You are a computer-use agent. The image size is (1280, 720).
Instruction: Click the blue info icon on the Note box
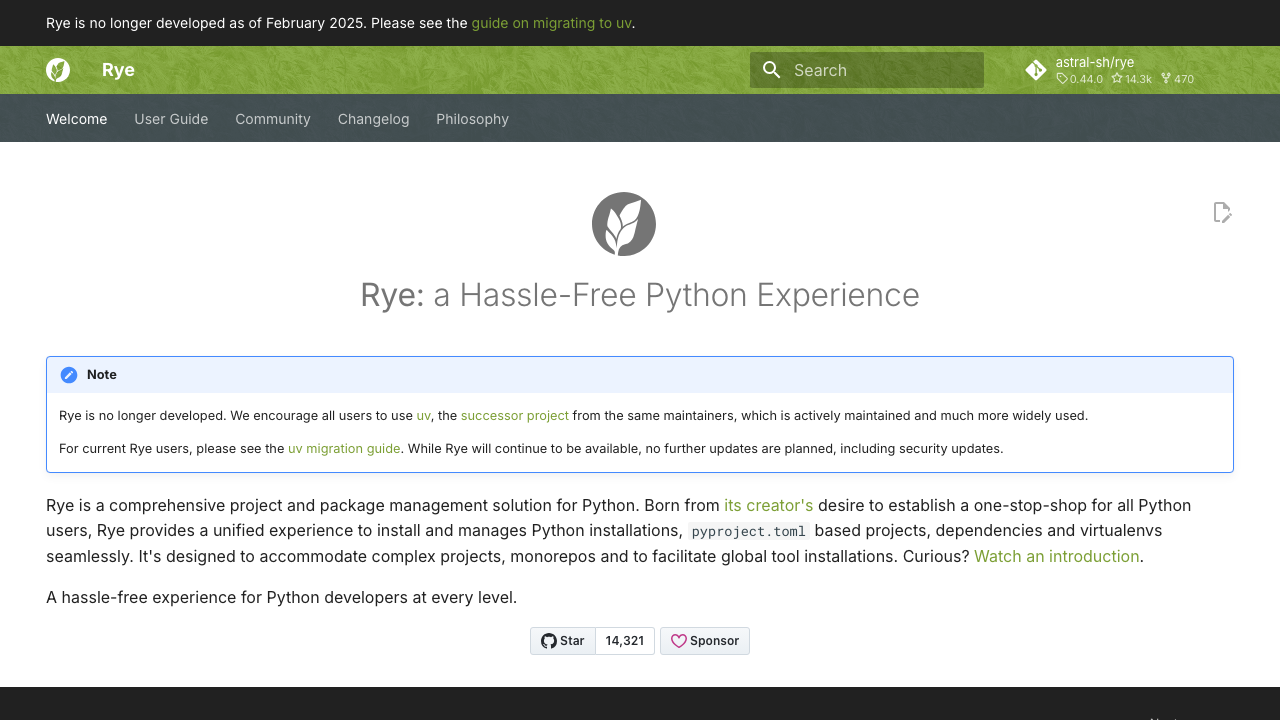click(x=69, y=374)
